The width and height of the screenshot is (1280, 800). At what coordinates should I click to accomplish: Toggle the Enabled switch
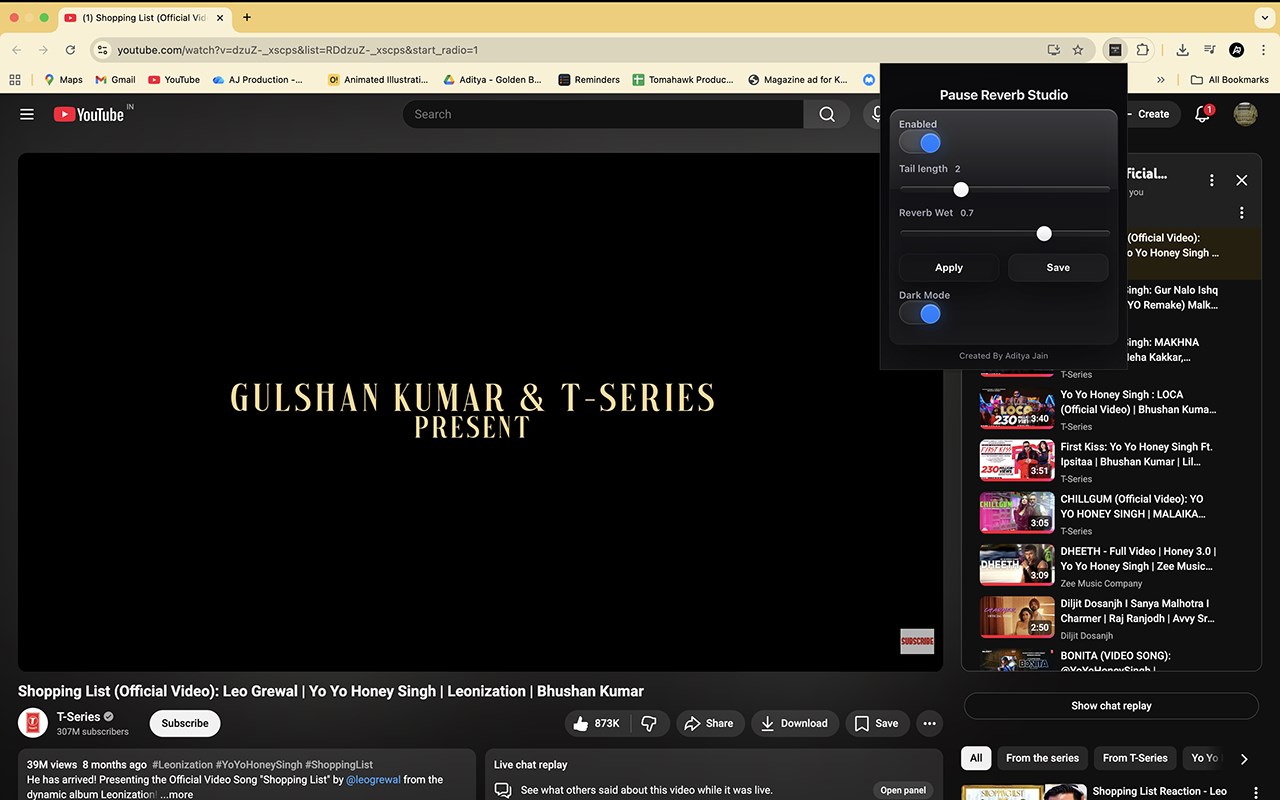pyautogui.click(x=920, y=143)
